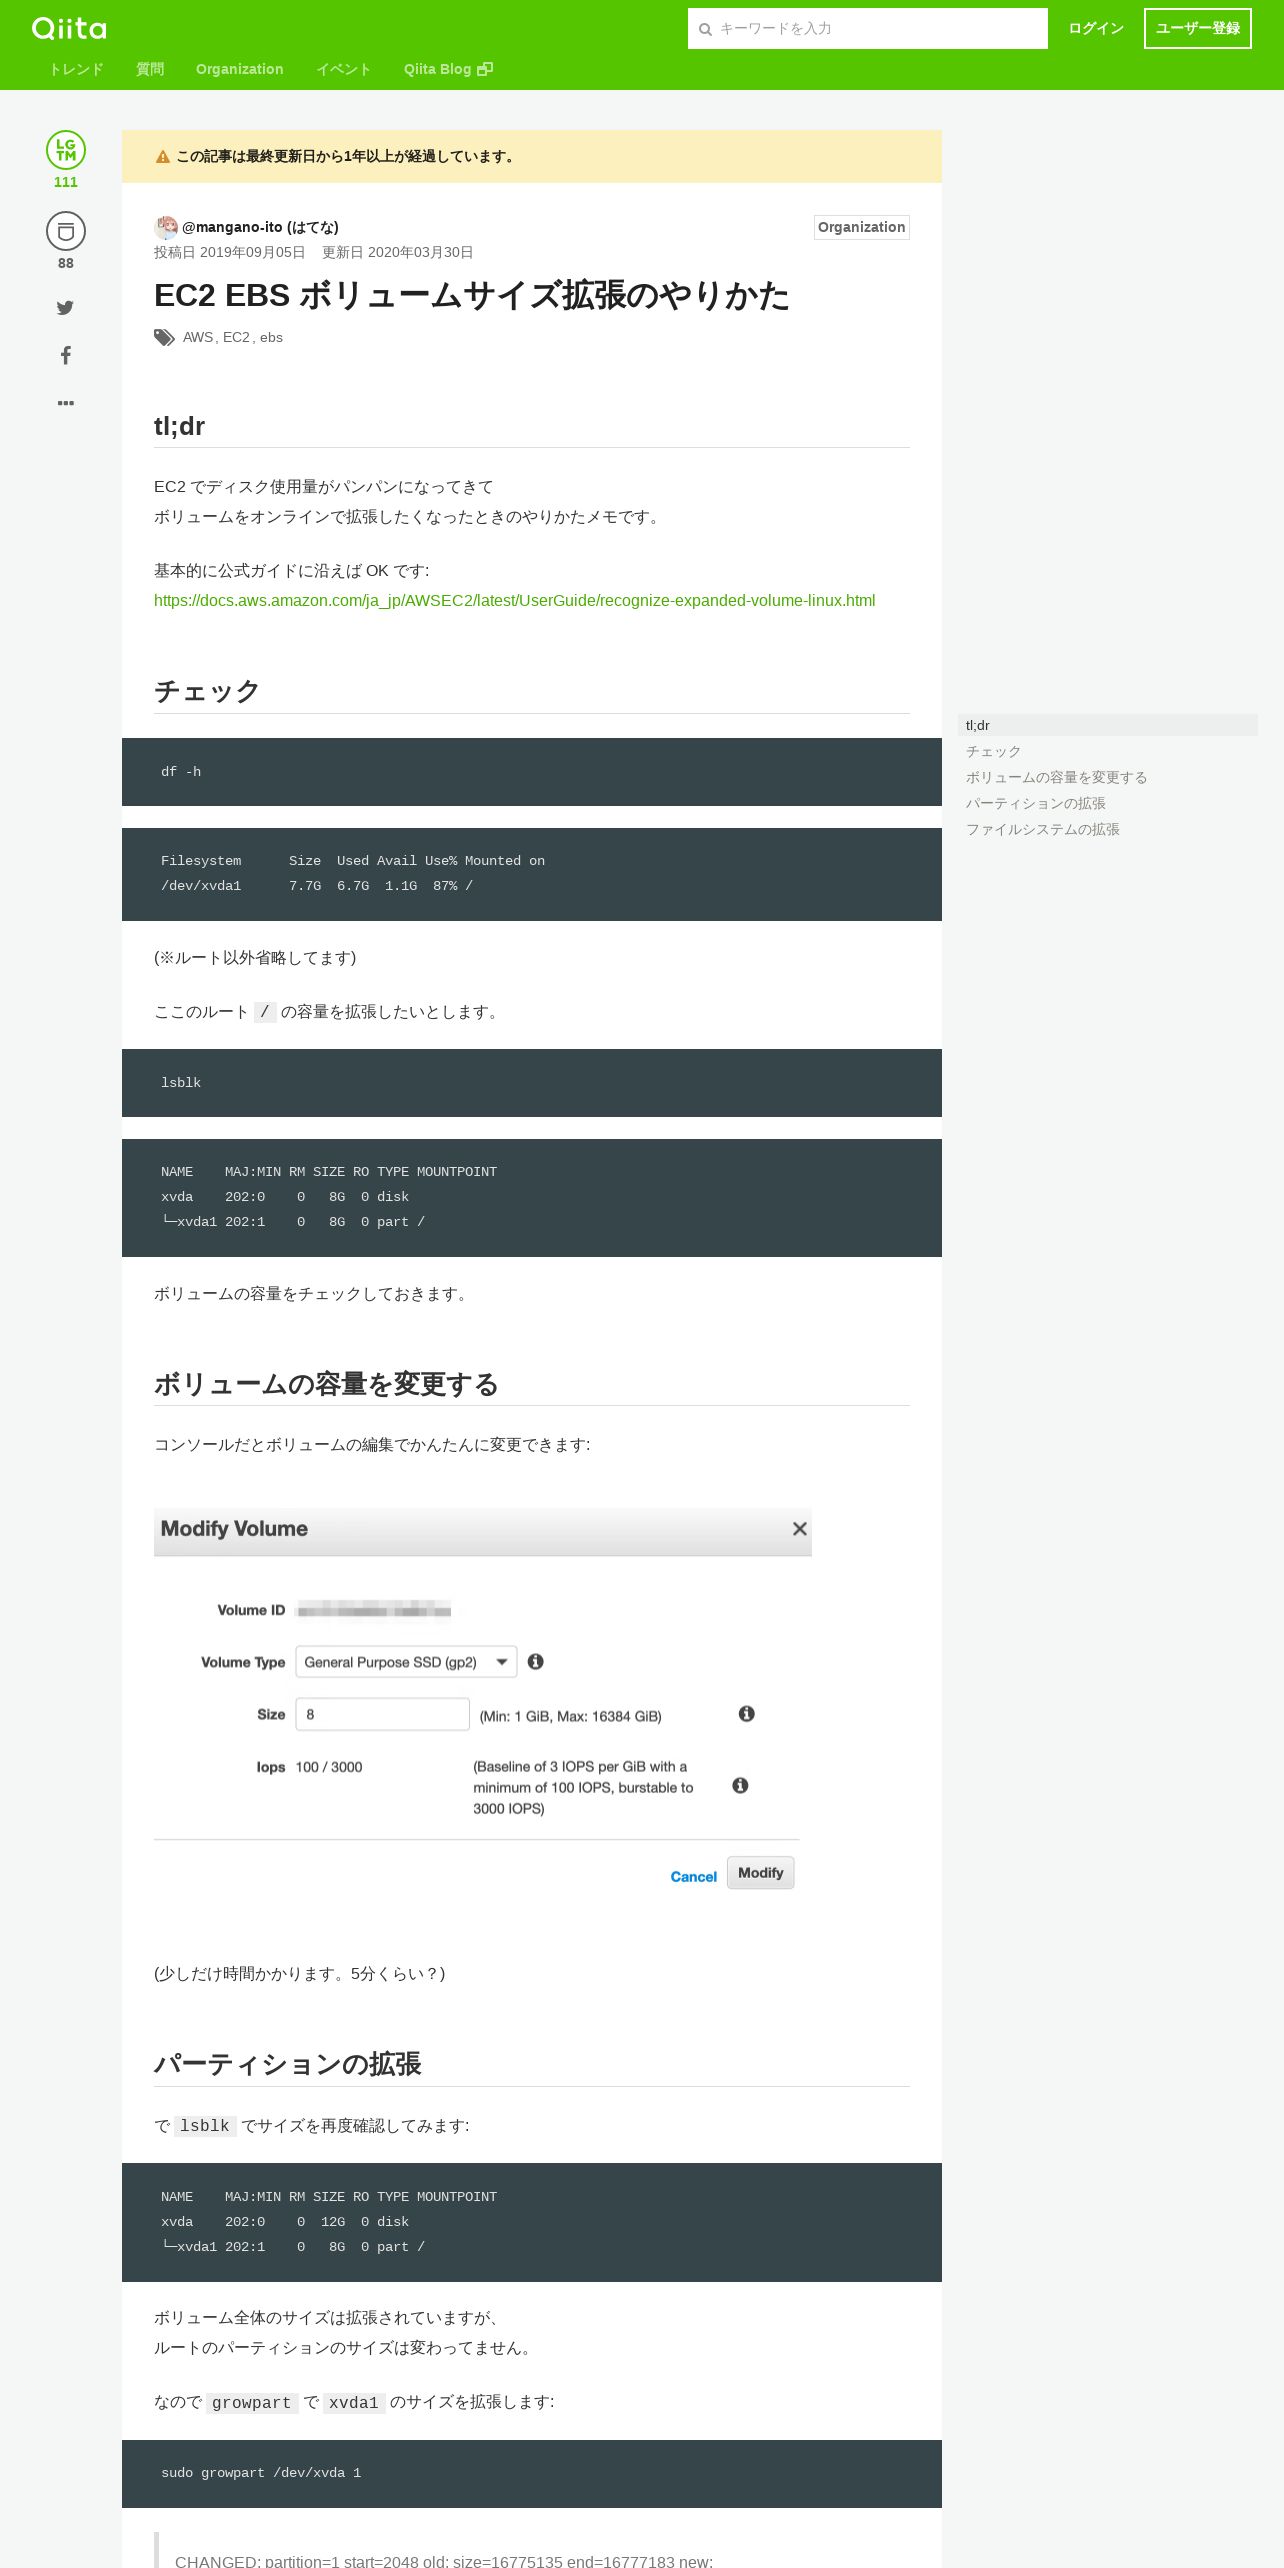Open the @mangano-ito author profile link
The width and height of the screenshot is (1284, 2568).
[x=260, y=227]
